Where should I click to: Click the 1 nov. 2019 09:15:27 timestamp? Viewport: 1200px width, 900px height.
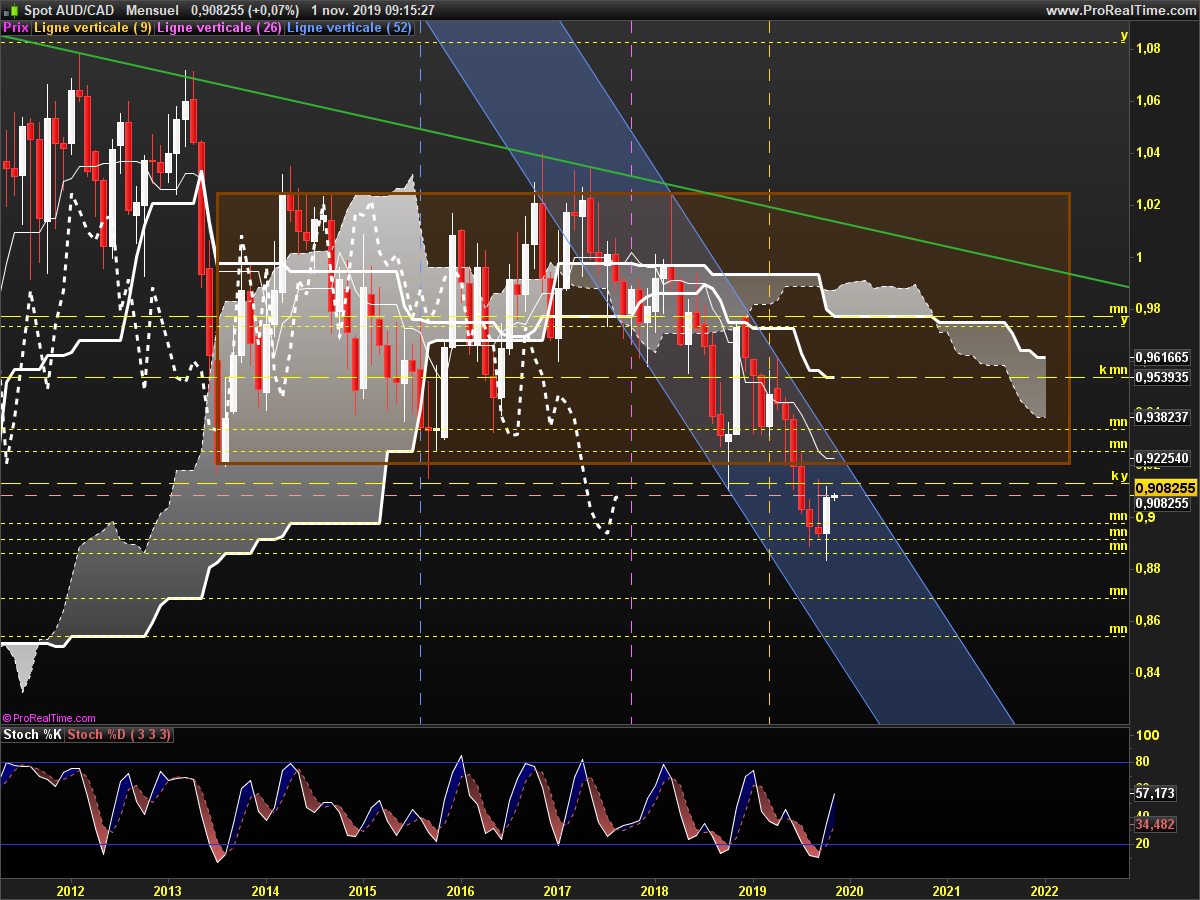pos(373,10)
